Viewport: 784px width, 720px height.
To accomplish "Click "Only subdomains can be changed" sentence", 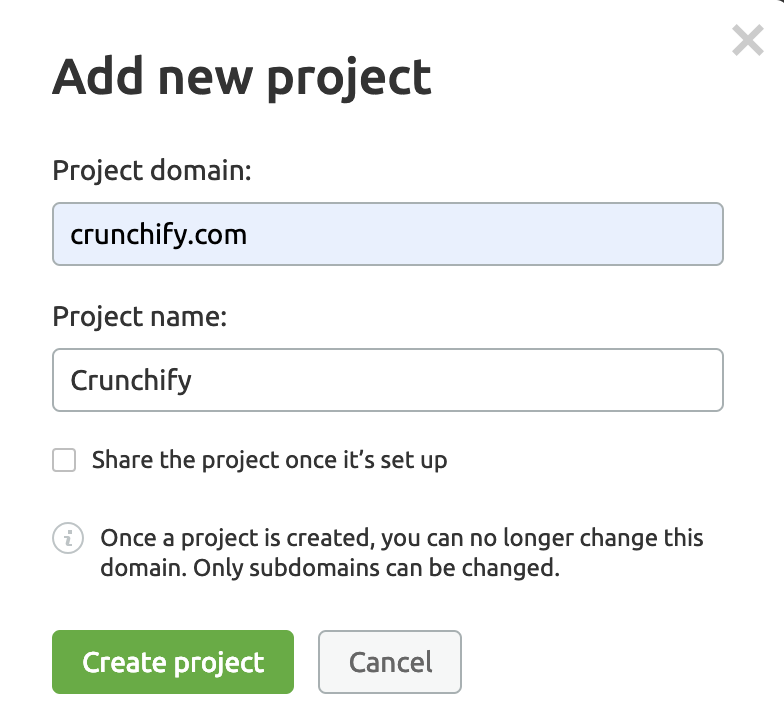I will (x=376, y=568).
